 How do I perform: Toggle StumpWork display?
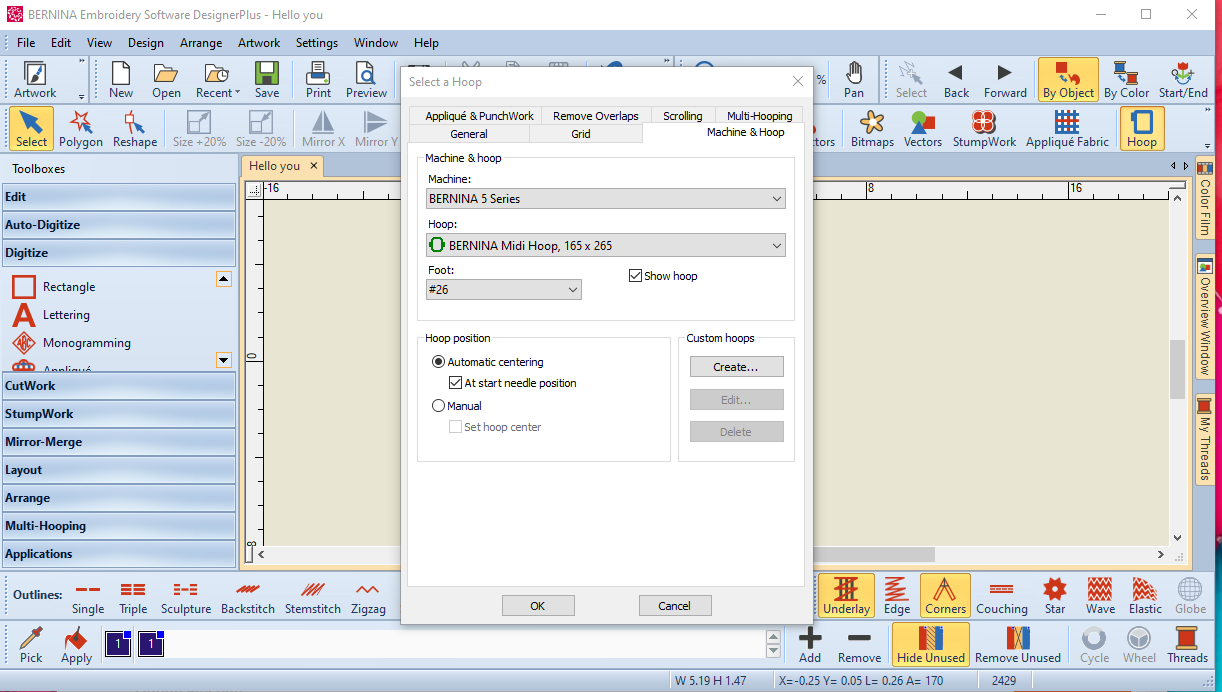tap(984, 129)
